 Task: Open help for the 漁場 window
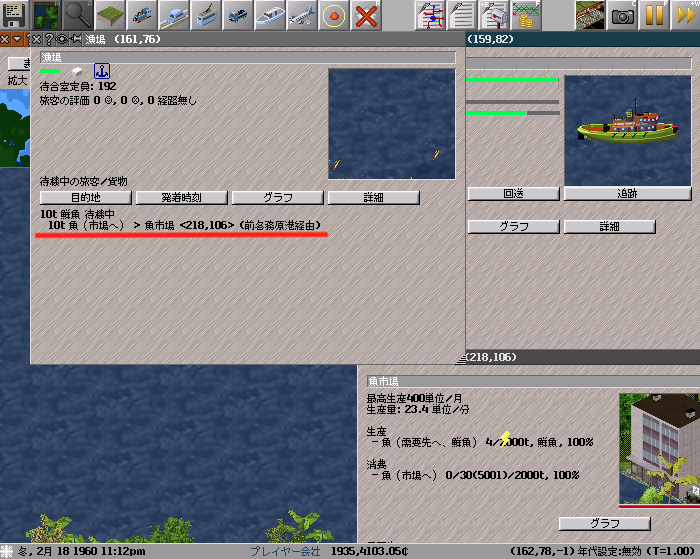49,39
